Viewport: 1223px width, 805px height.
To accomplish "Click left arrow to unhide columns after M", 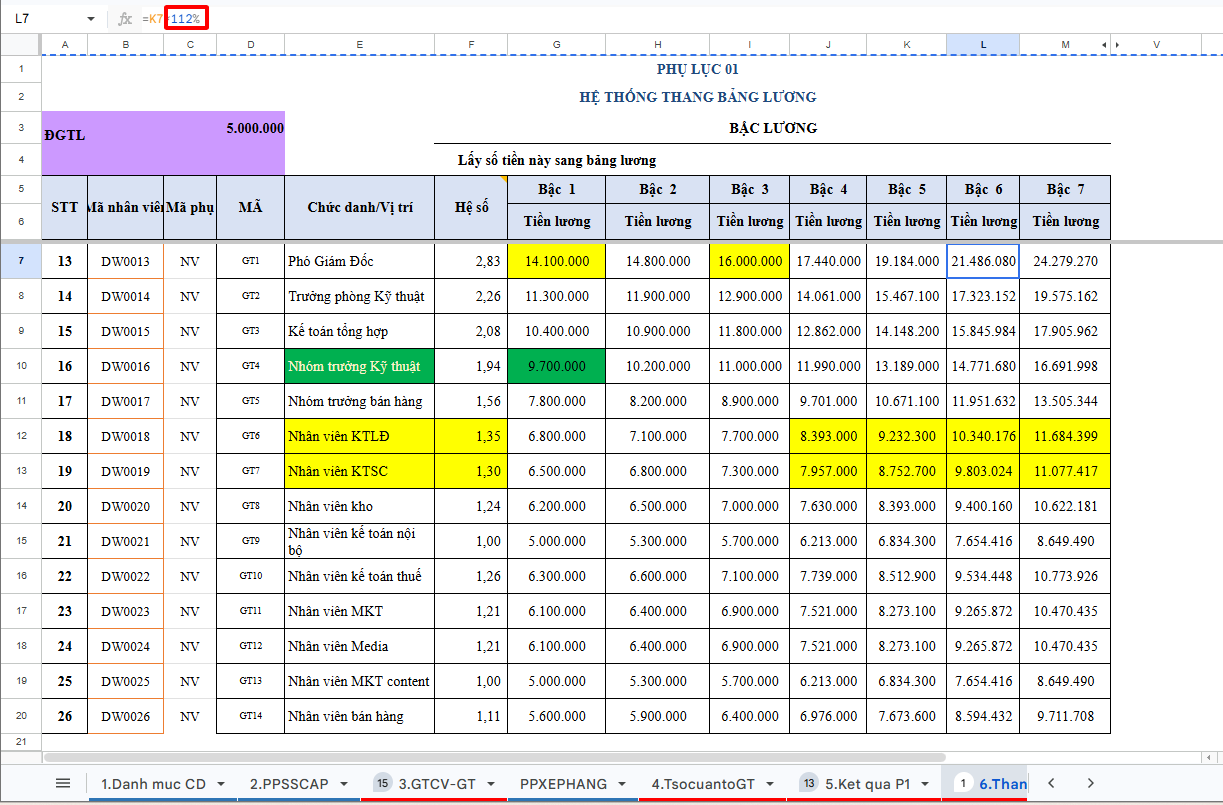I will 1104,45.
